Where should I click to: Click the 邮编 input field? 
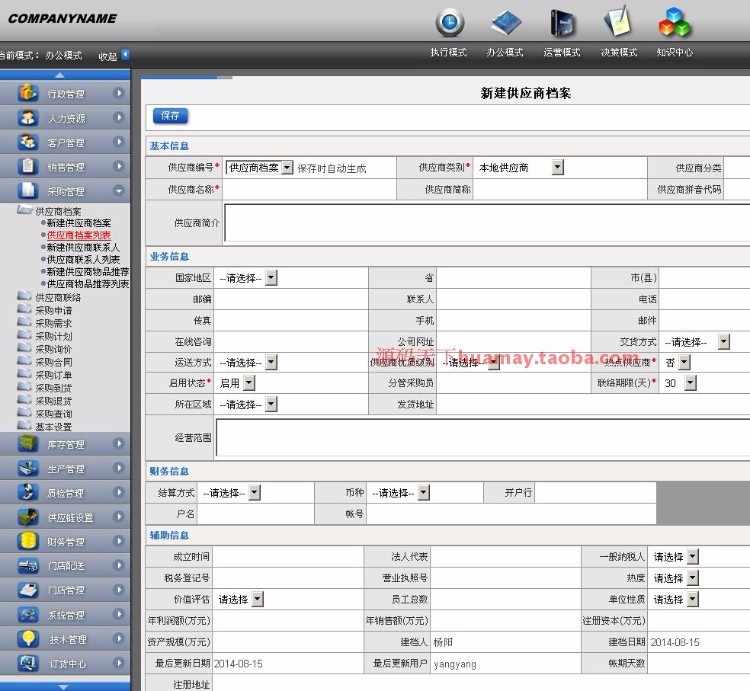coord(291,299)
